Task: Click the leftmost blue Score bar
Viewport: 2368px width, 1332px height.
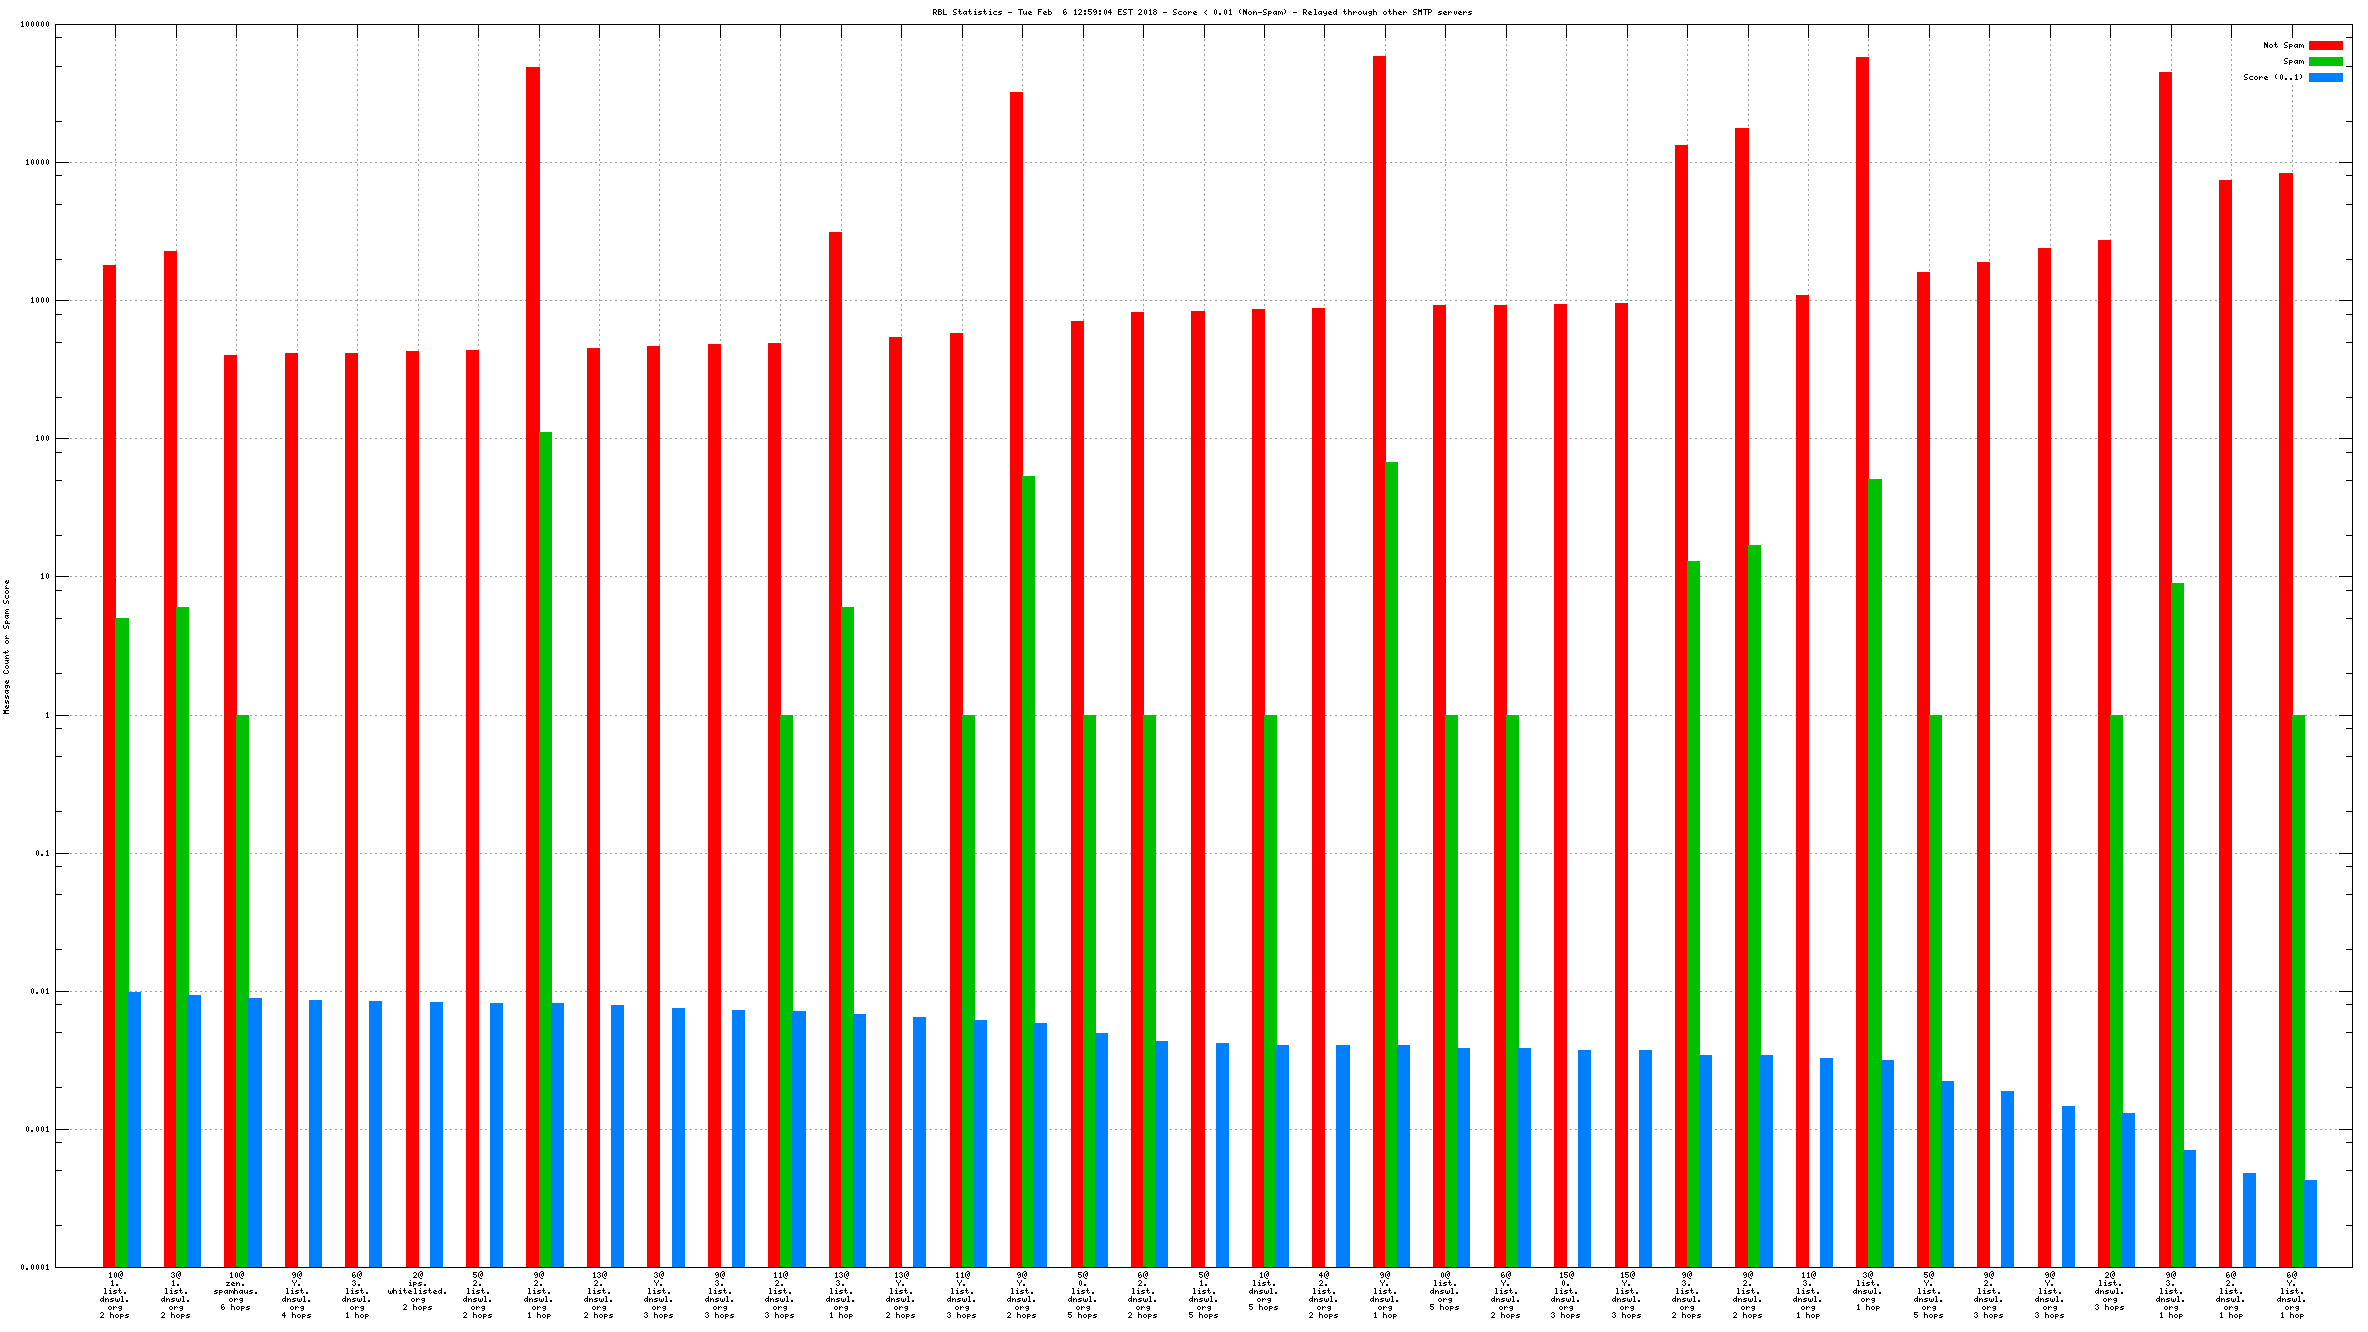Action: coord(134,1129)
